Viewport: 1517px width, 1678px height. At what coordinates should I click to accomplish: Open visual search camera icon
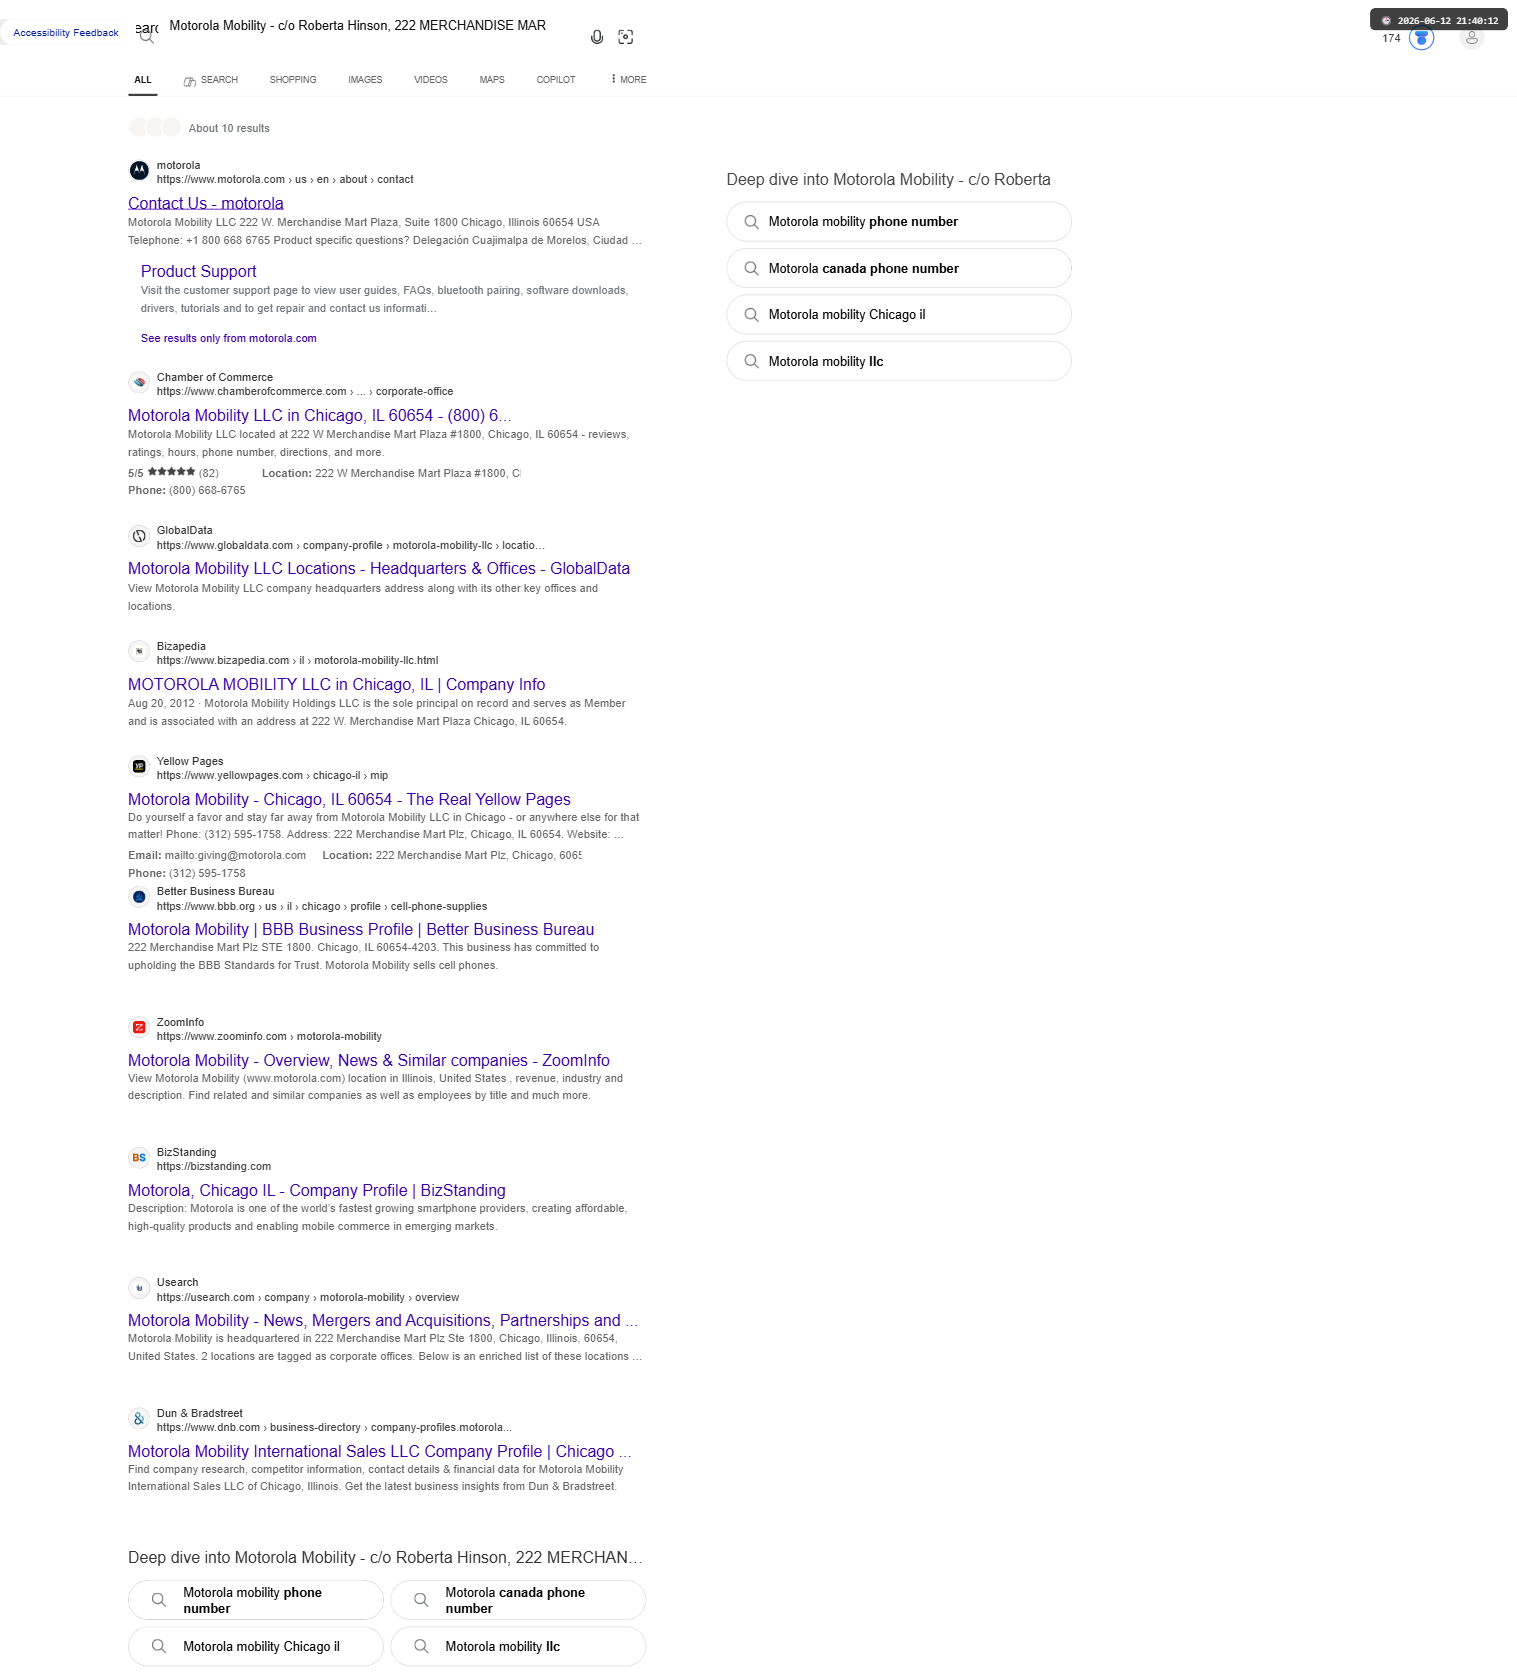pos(626,37)
